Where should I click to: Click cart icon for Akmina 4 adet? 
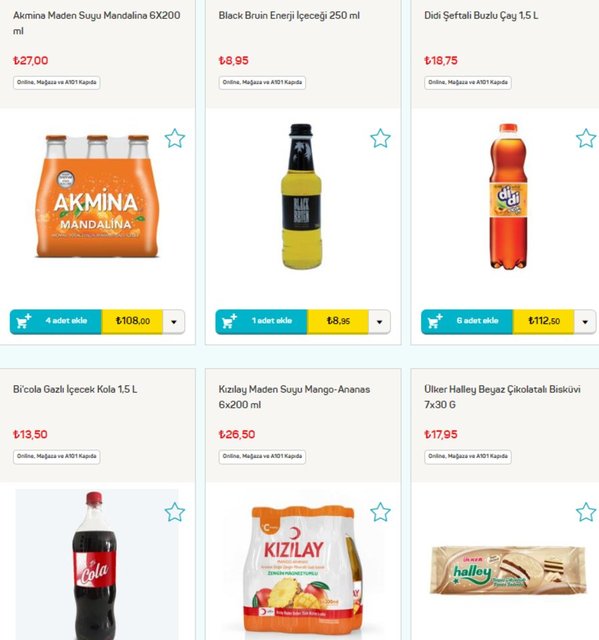pyautogui.click(x=23, y=321)
